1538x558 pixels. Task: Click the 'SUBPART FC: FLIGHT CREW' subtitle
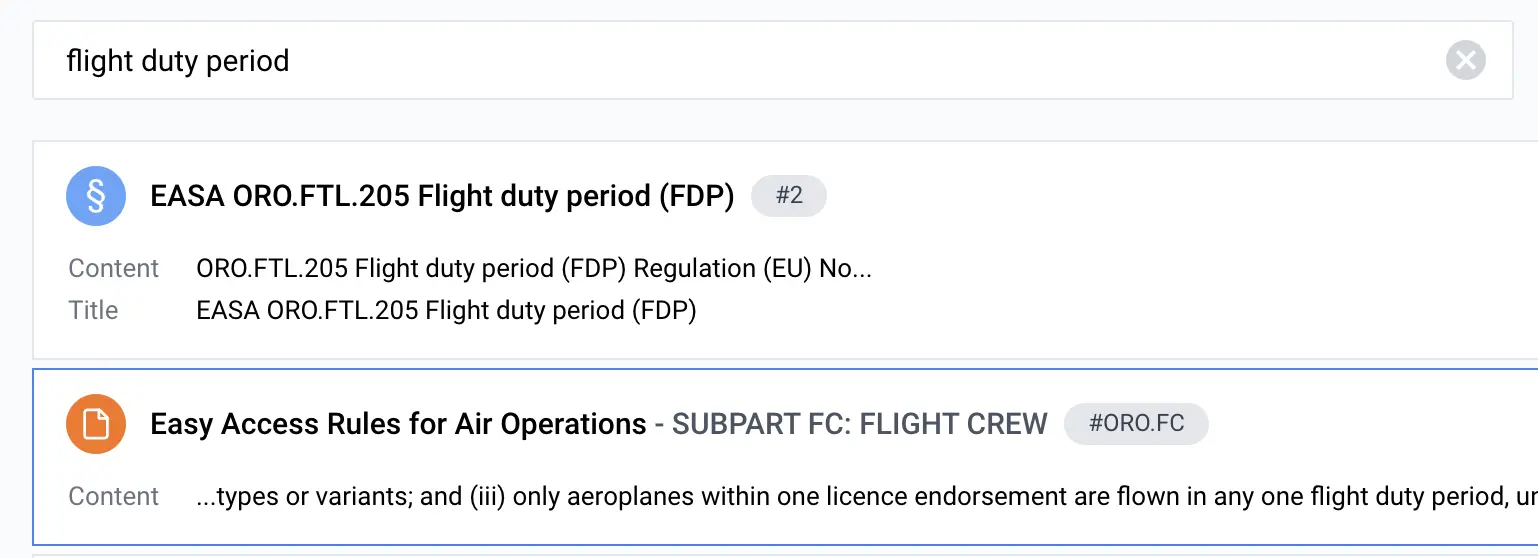click(859, 424)
